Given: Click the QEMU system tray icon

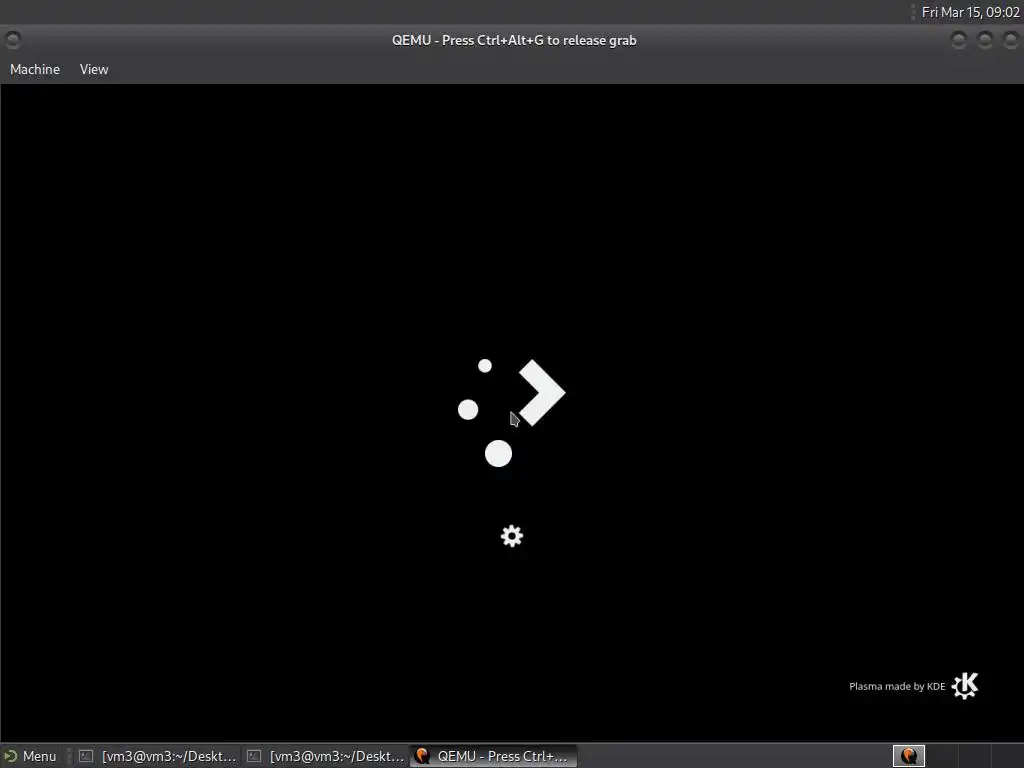Looking at the screenshot, I should tap(908, 756).
